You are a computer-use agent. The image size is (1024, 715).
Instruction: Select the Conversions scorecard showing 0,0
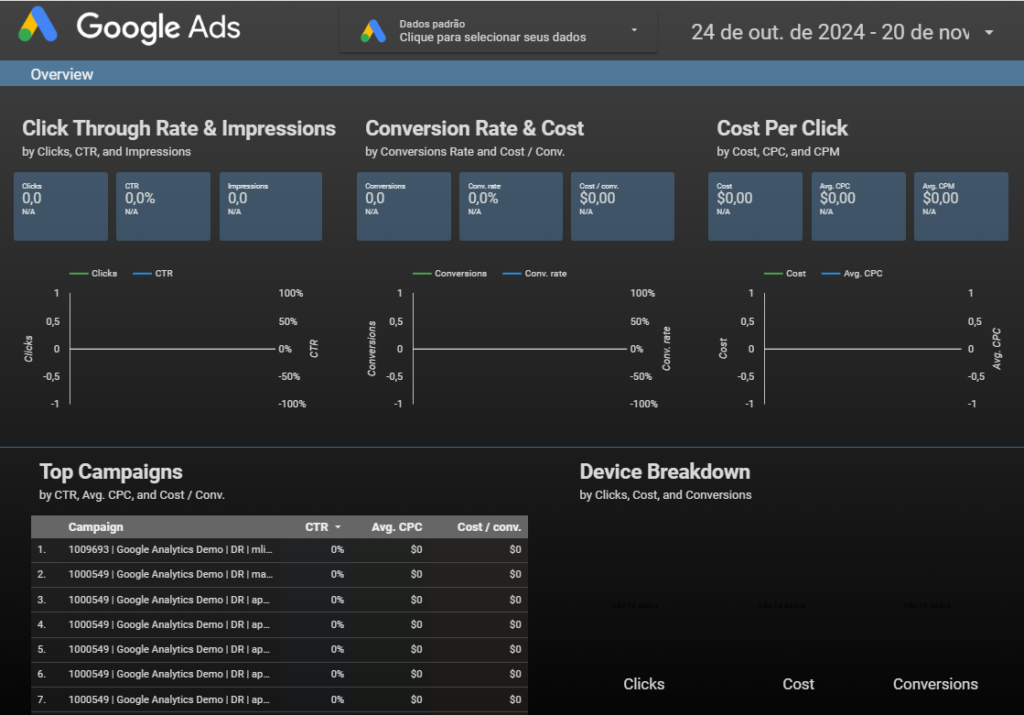pyautogui.click(x=404, y=206)
